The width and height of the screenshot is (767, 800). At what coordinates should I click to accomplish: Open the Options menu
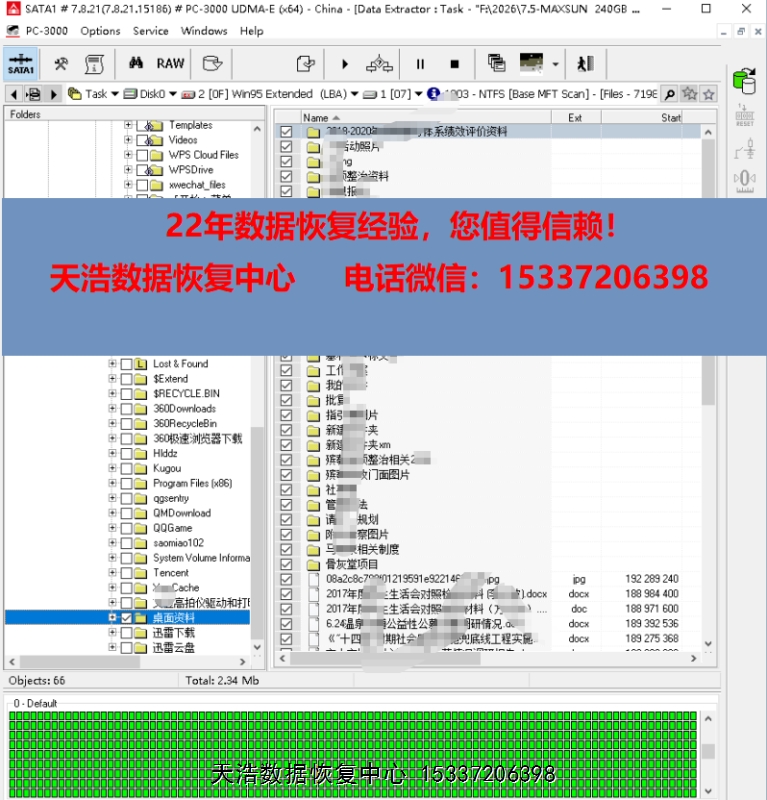point(100,31)
